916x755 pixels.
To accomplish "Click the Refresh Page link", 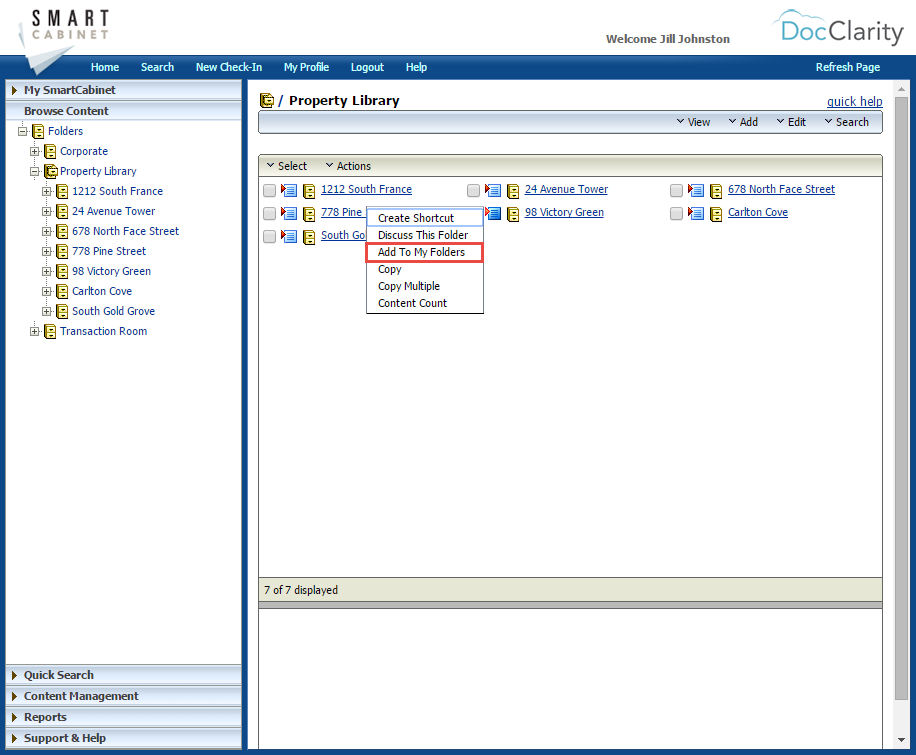I will [x=847, y=67].
